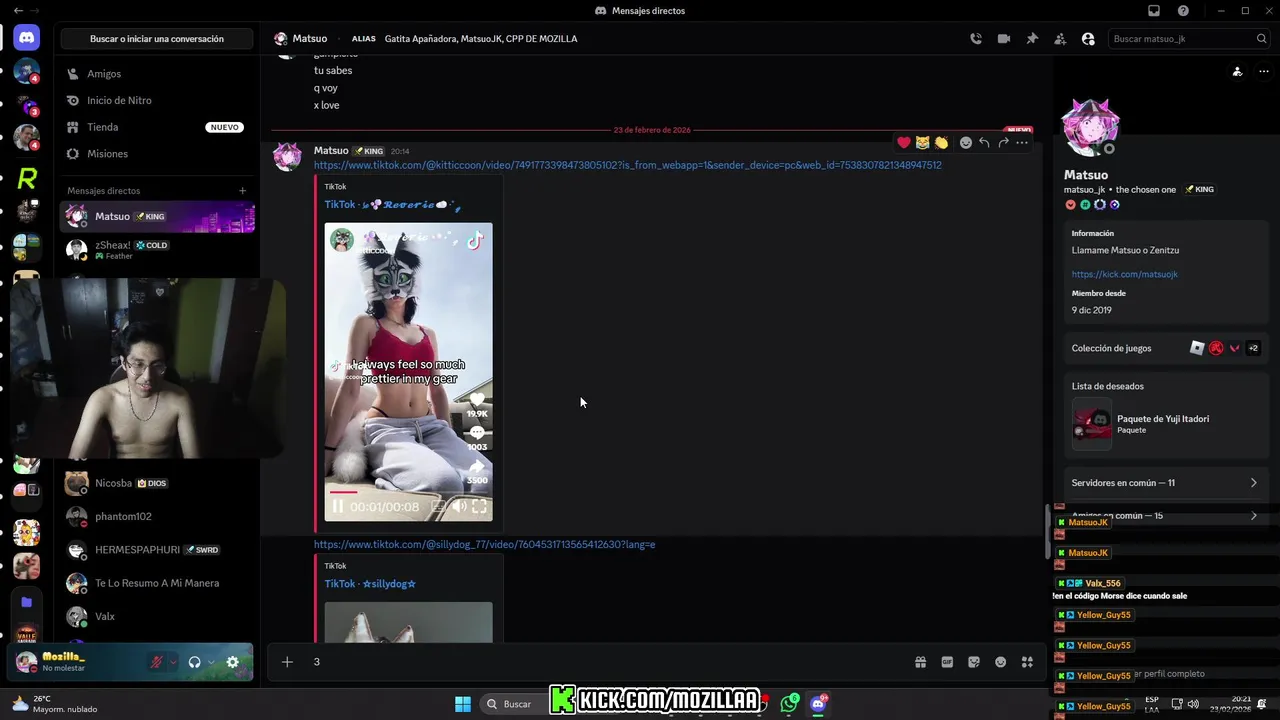Image resolution: width=1280 pixels, height=720 pixels.
Task: Open Discord home direct messages icon
Action: (x=27, y=38)
